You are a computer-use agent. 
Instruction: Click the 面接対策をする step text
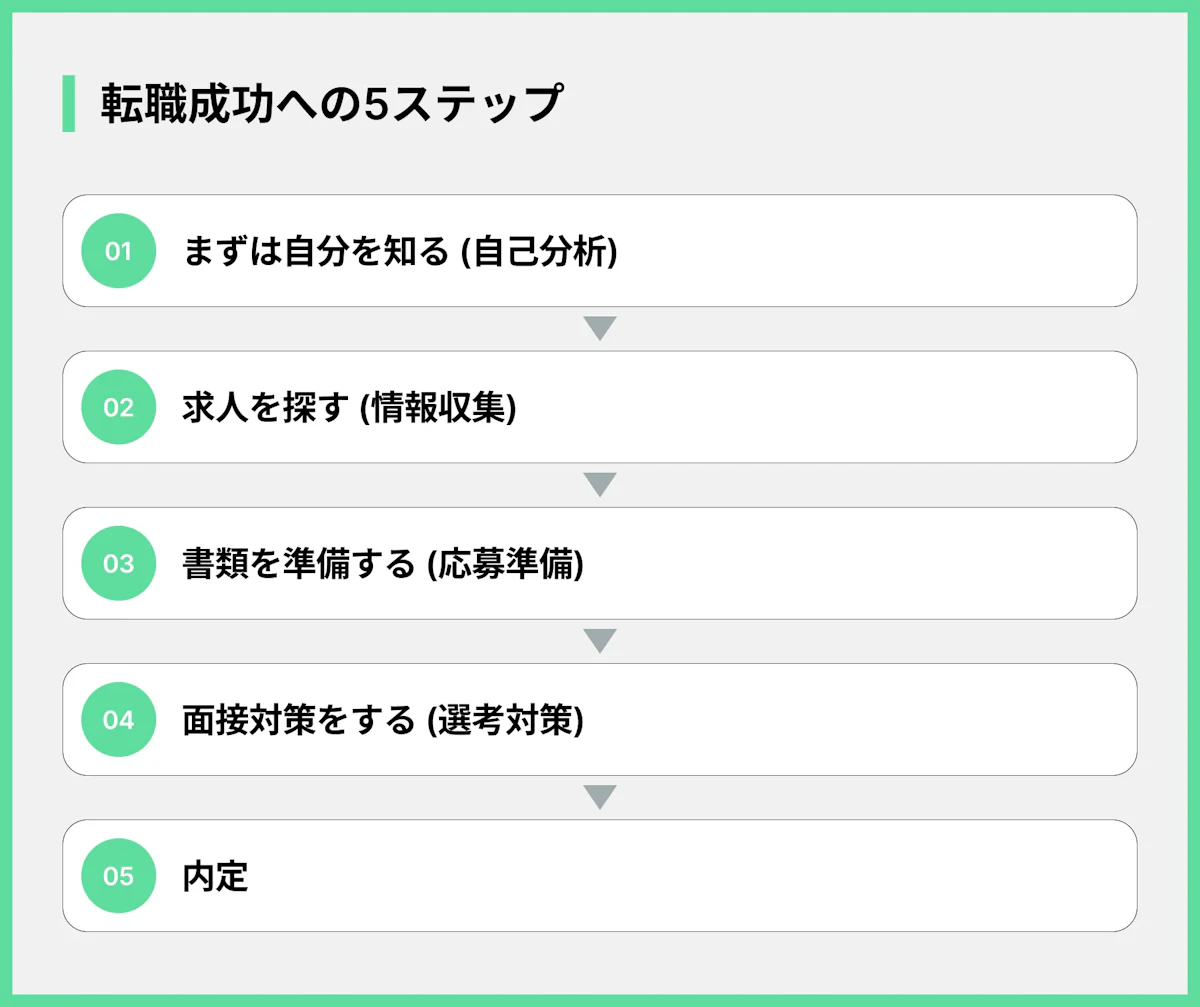298,720
